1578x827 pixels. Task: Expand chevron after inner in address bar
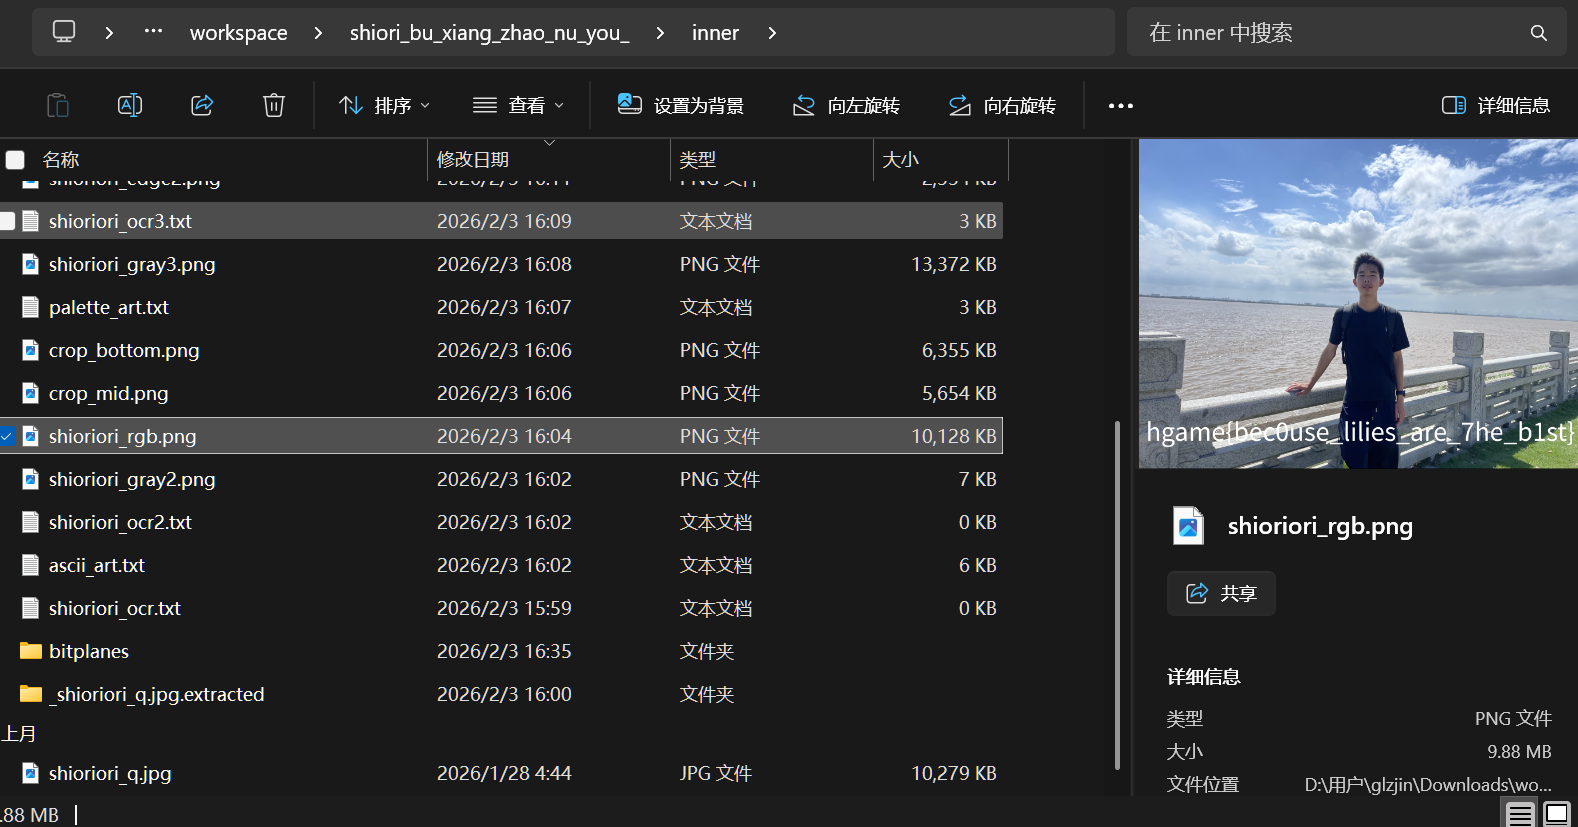772,33
